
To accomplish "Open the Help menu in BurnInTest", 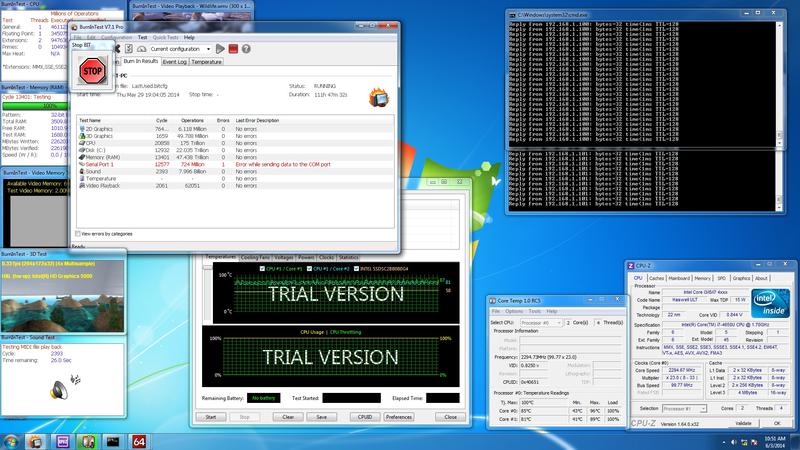I will [189, 38].
